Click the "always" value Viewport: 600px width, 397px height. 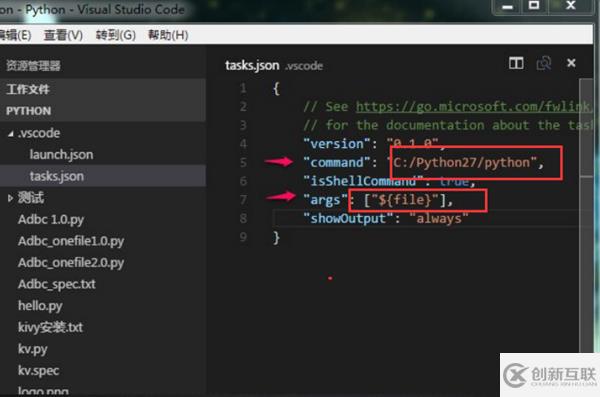coord(439,218)
